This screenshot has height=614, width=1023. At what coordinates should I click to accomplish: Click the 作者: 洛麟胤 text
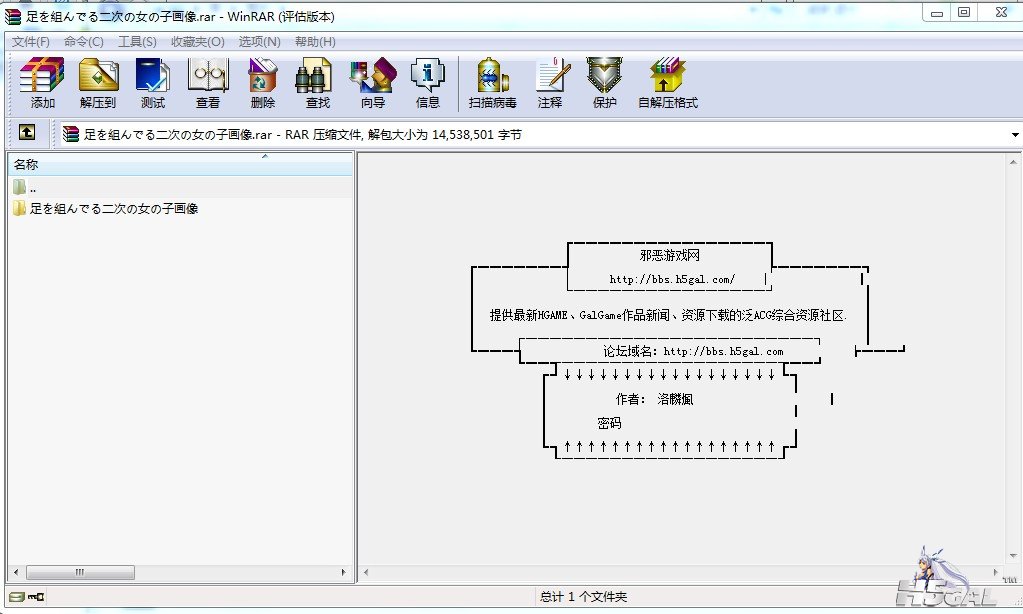[654, 399]
